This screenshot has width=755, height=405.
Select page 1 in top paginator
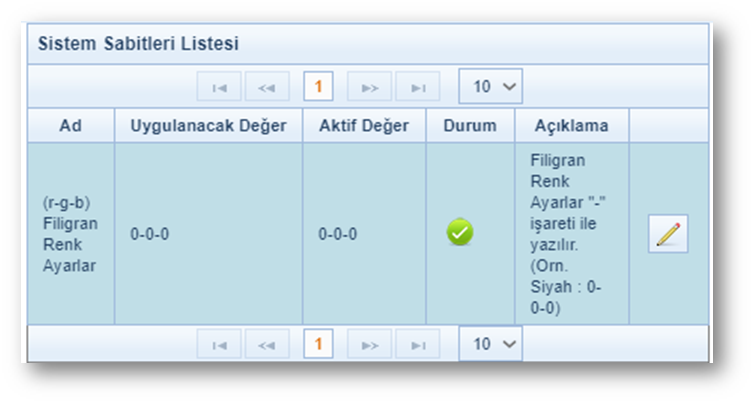point(318,87)
